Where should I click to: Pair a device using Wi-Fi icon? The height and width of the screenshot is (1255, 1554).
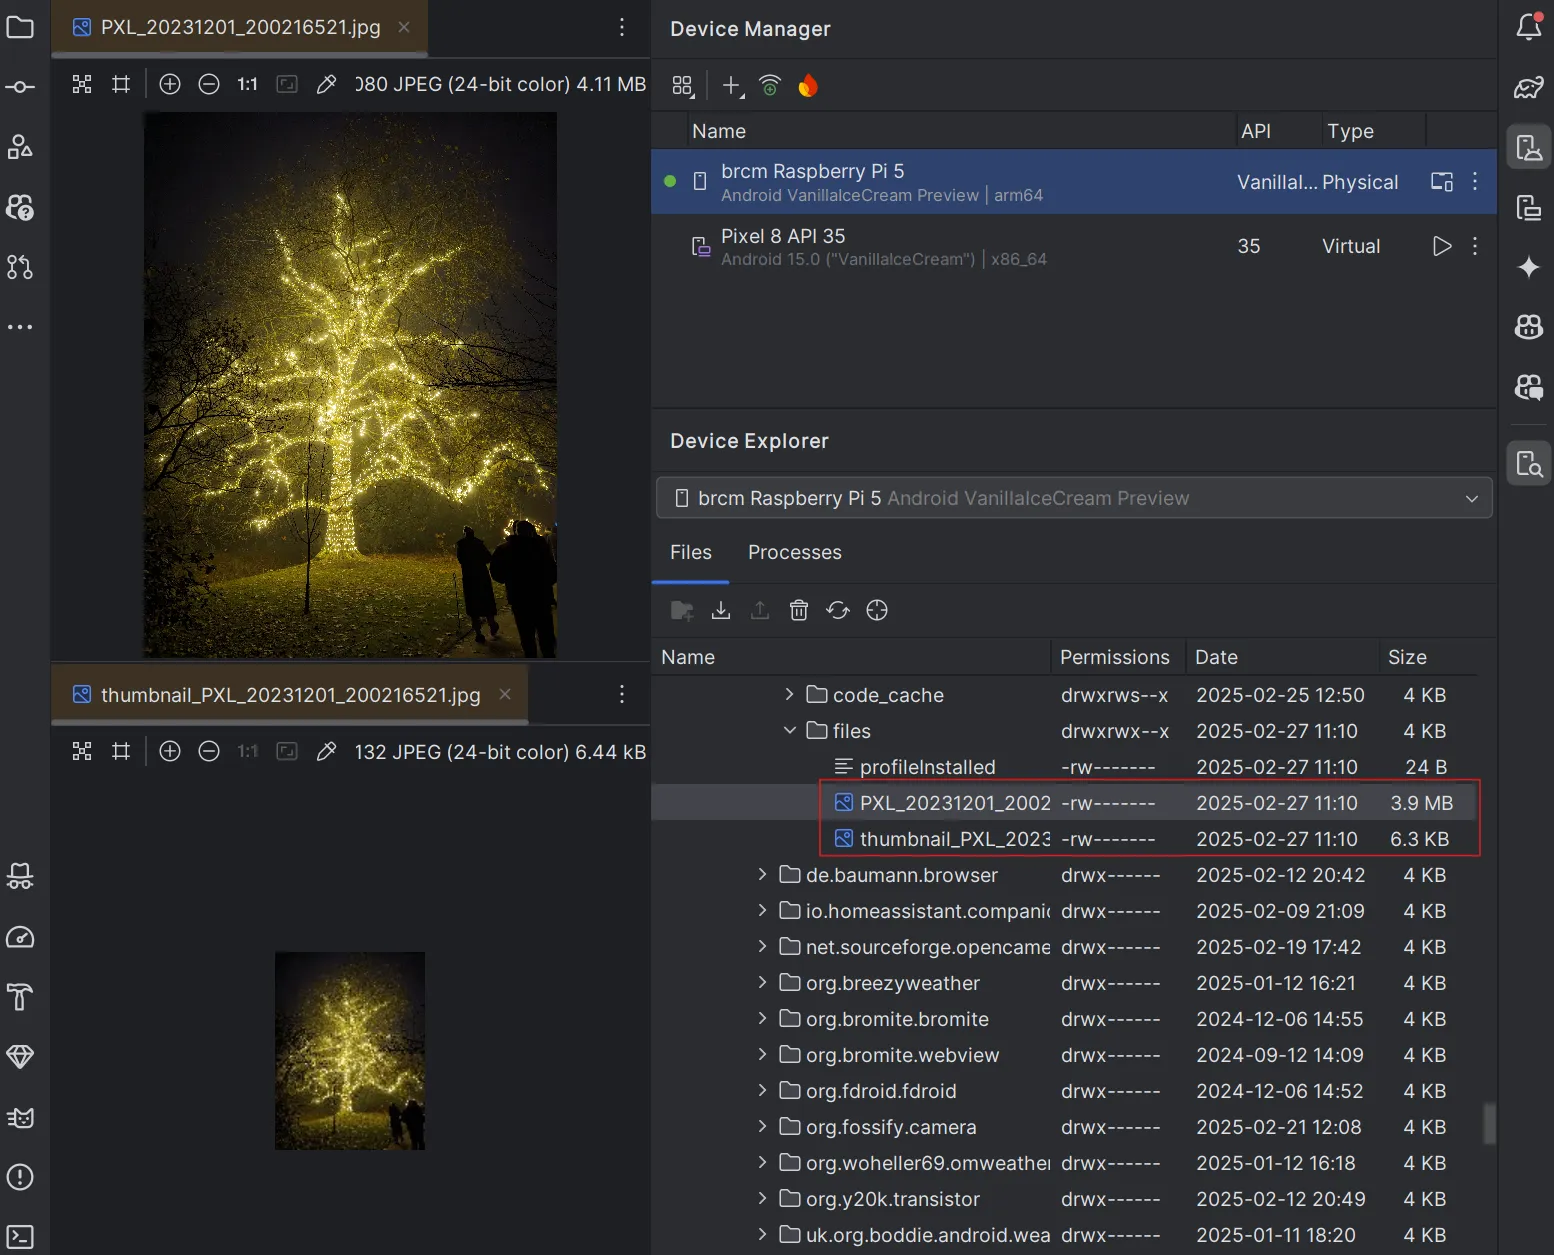(770, 86)
